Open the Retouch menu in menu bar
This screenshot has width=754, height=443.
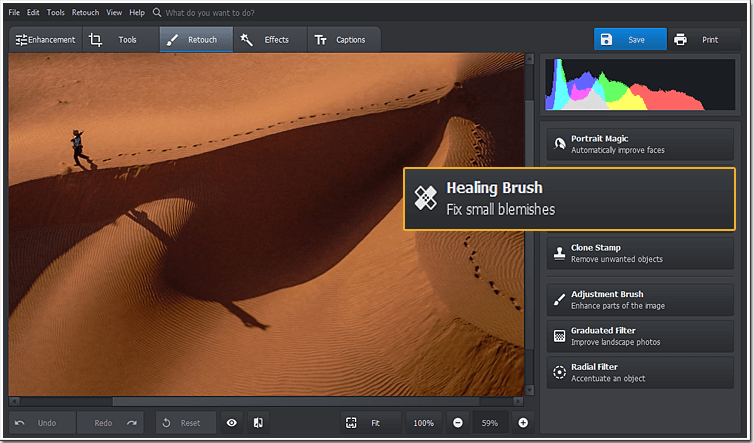pos(85,13)
